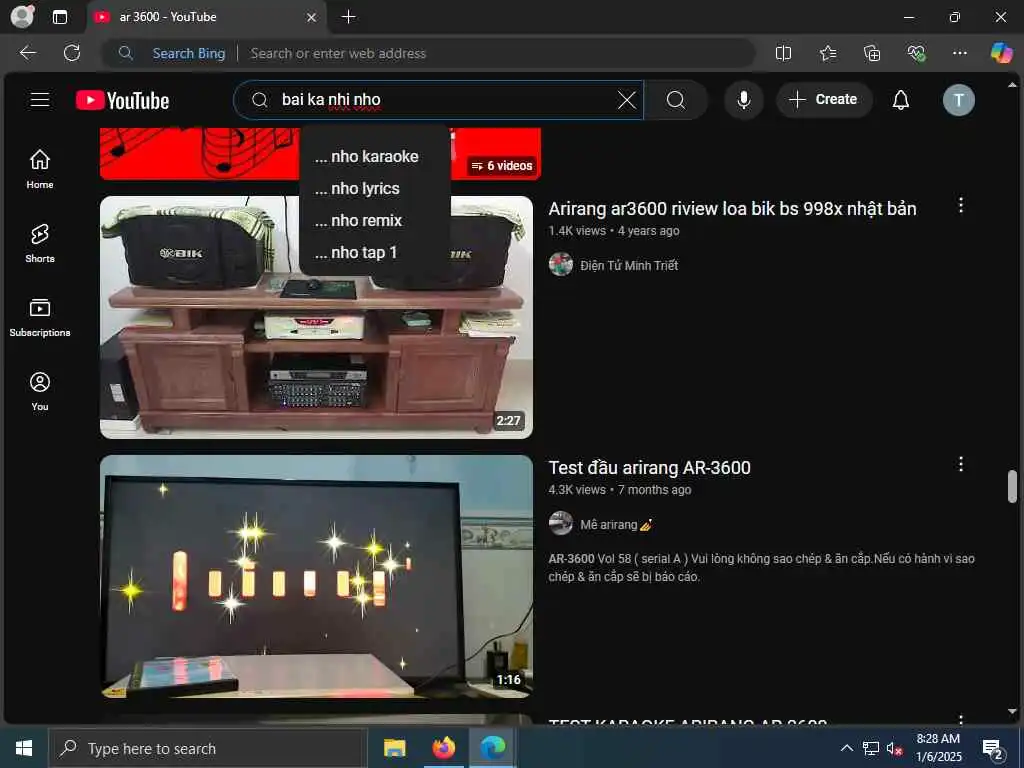
Task: Click the page vertical scrollbar thumb
Action: tap(1012, 487)
